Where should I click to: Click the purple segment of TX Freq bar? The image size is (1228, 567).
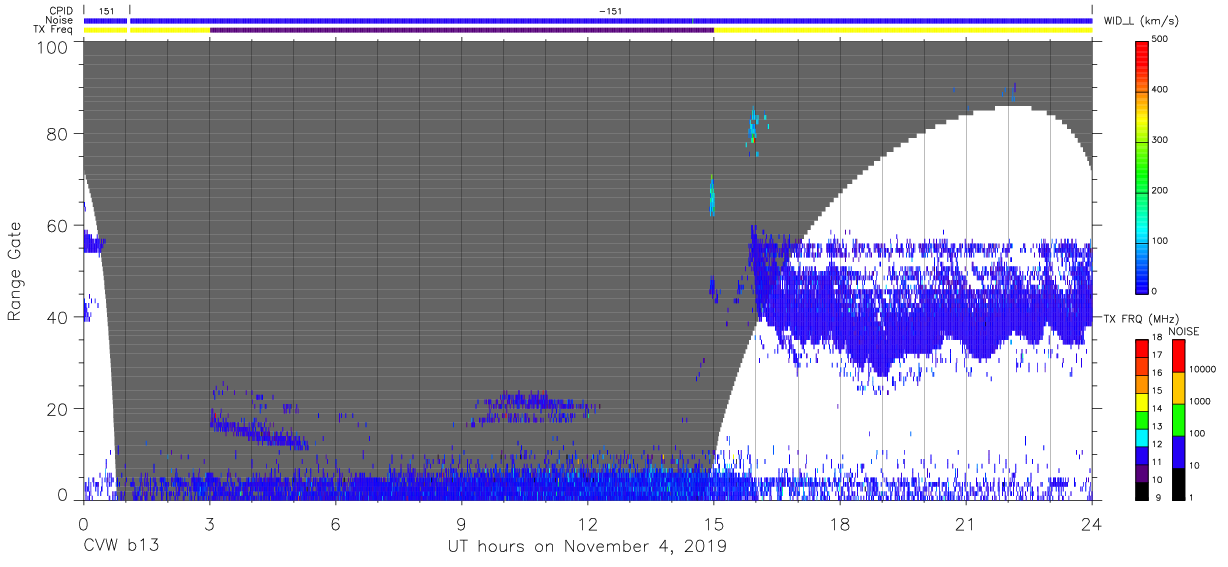click(x=462, y=30)
